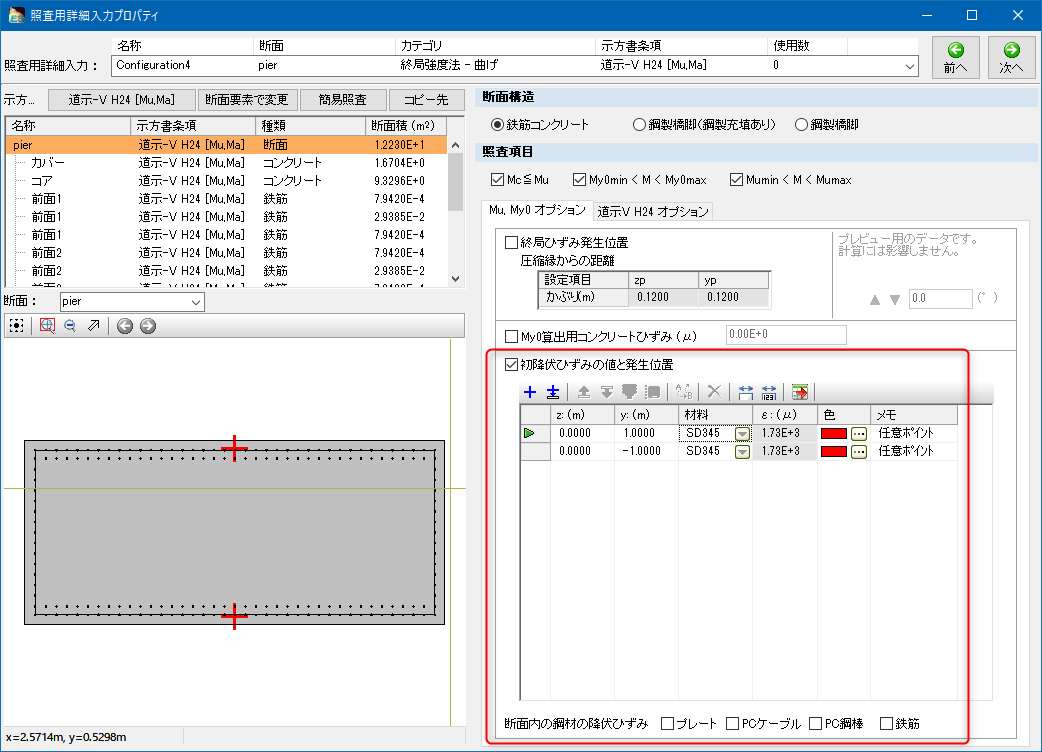Switch to the Mu, My0 オプション tab
The width and height of the screenshot is (1042, 752).
pos(535,211)
